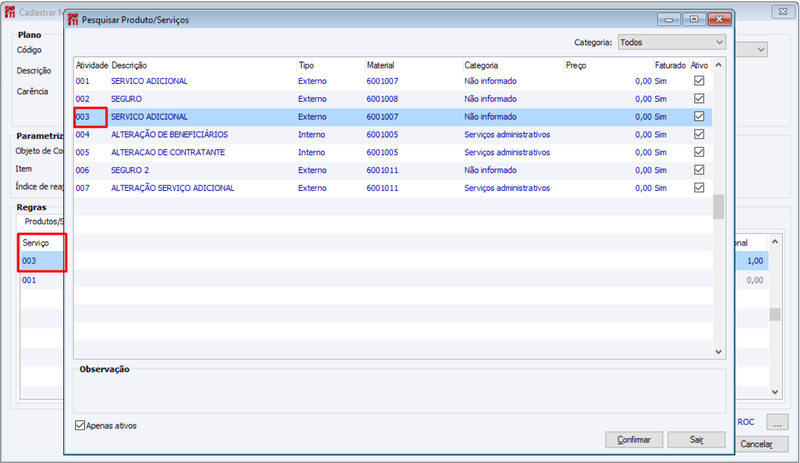800x463 pixels.
Task: Toggle Ativo checkbox for ALTERAÇÃO SERVIÇO ADICIONAL
Action: point(699,188)
